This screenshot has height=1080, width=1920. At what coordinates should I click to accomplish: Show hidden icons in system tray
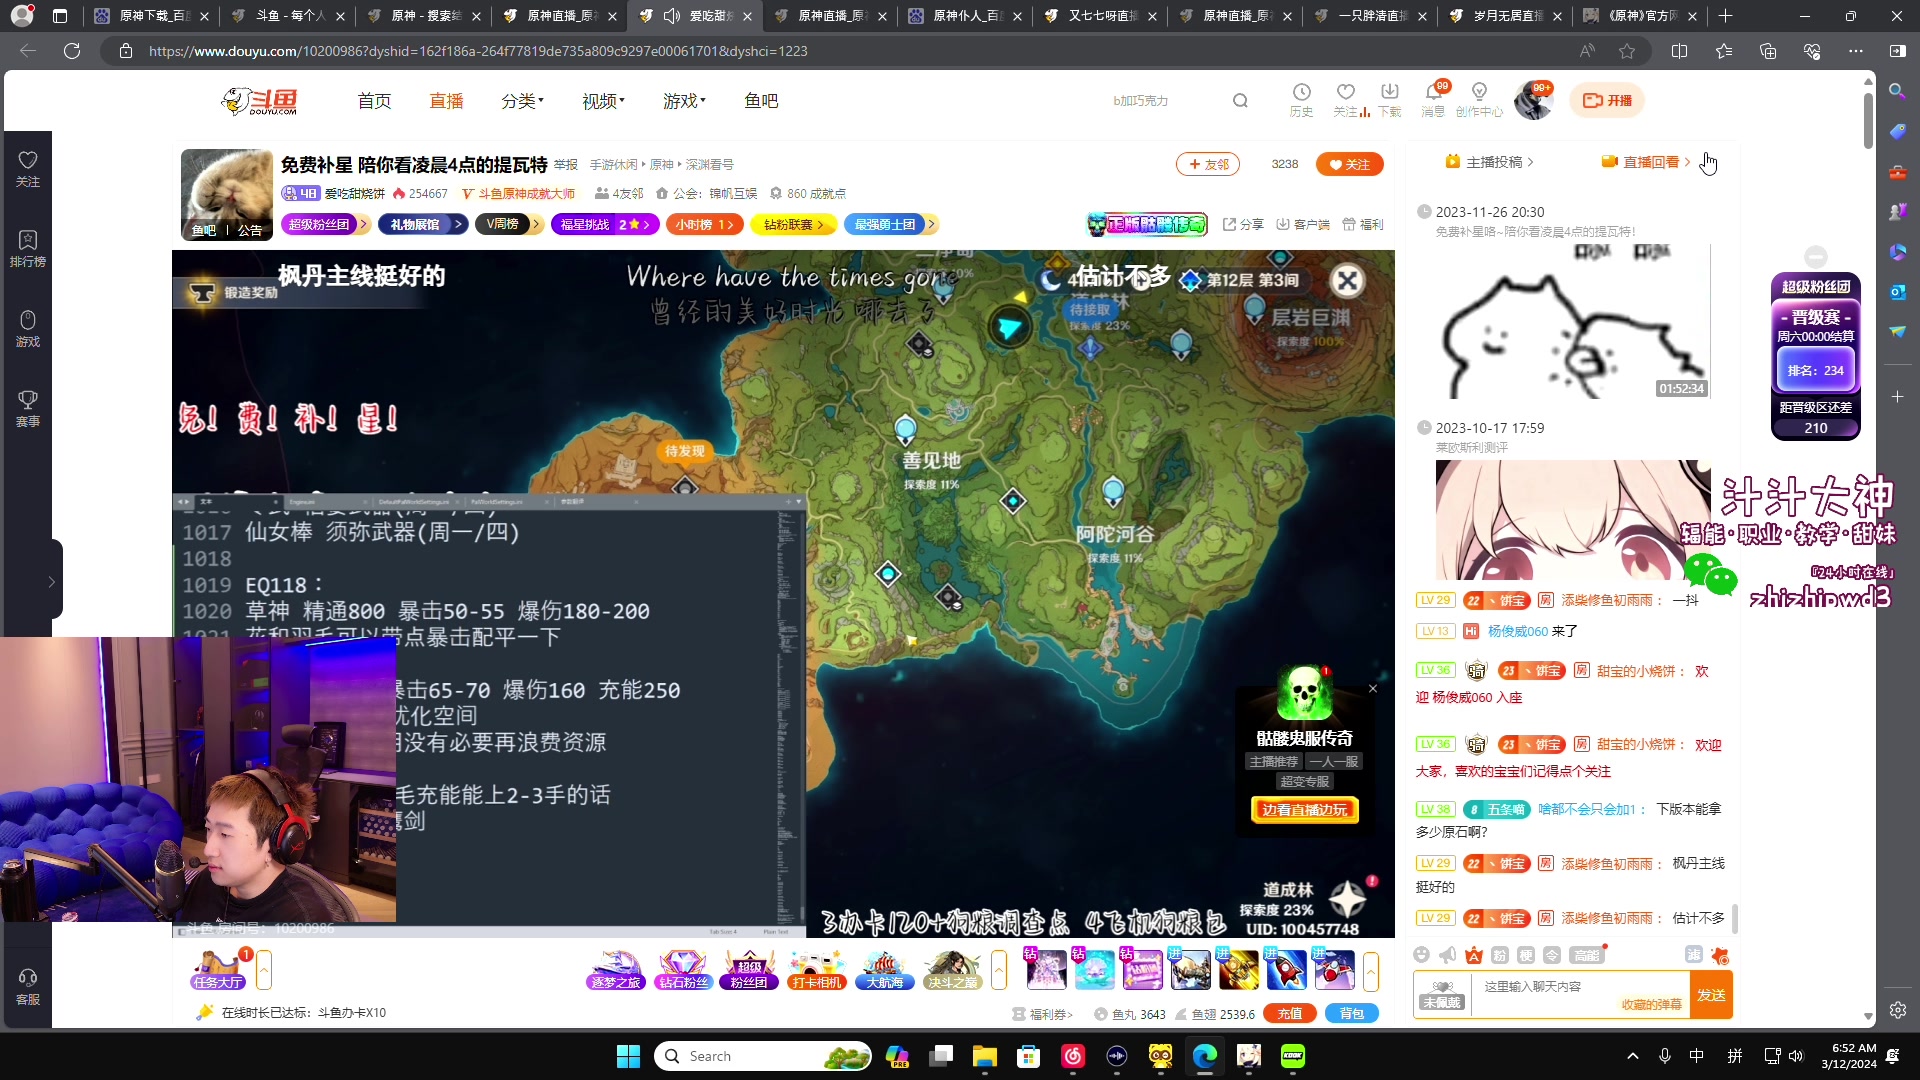click(1633, 1056)
